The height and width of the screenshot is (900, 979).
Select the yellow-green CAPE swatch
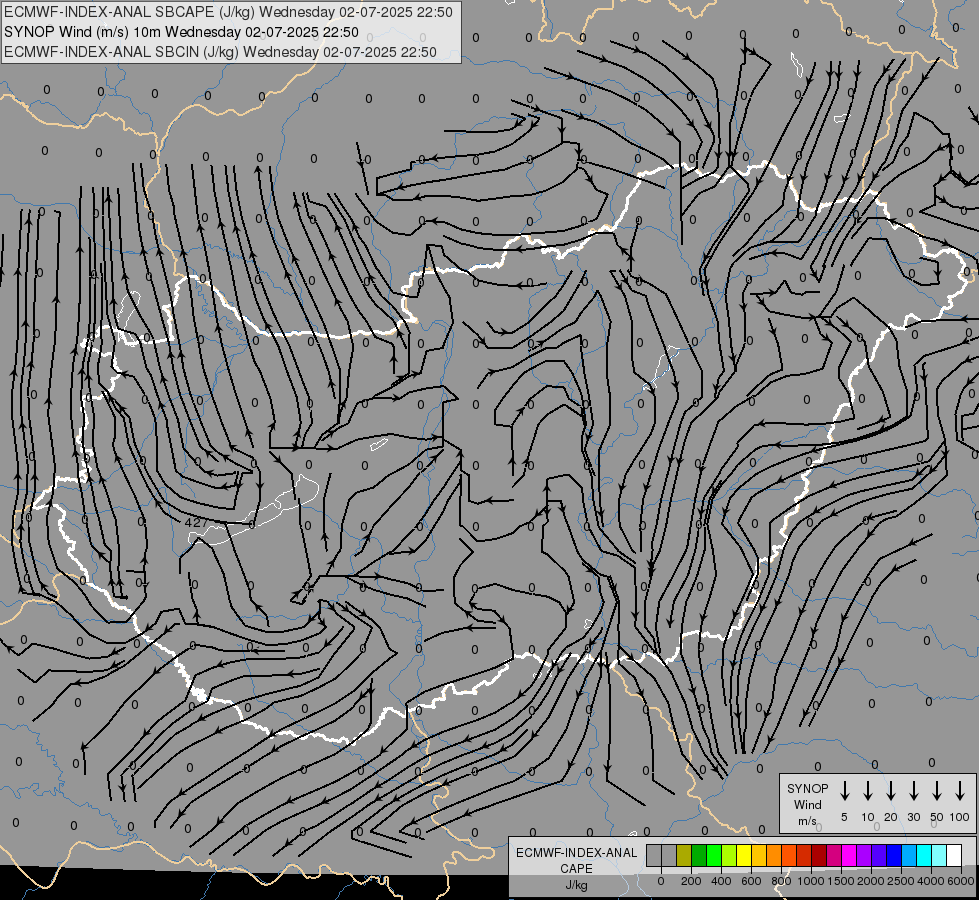(x=729, y=856)
